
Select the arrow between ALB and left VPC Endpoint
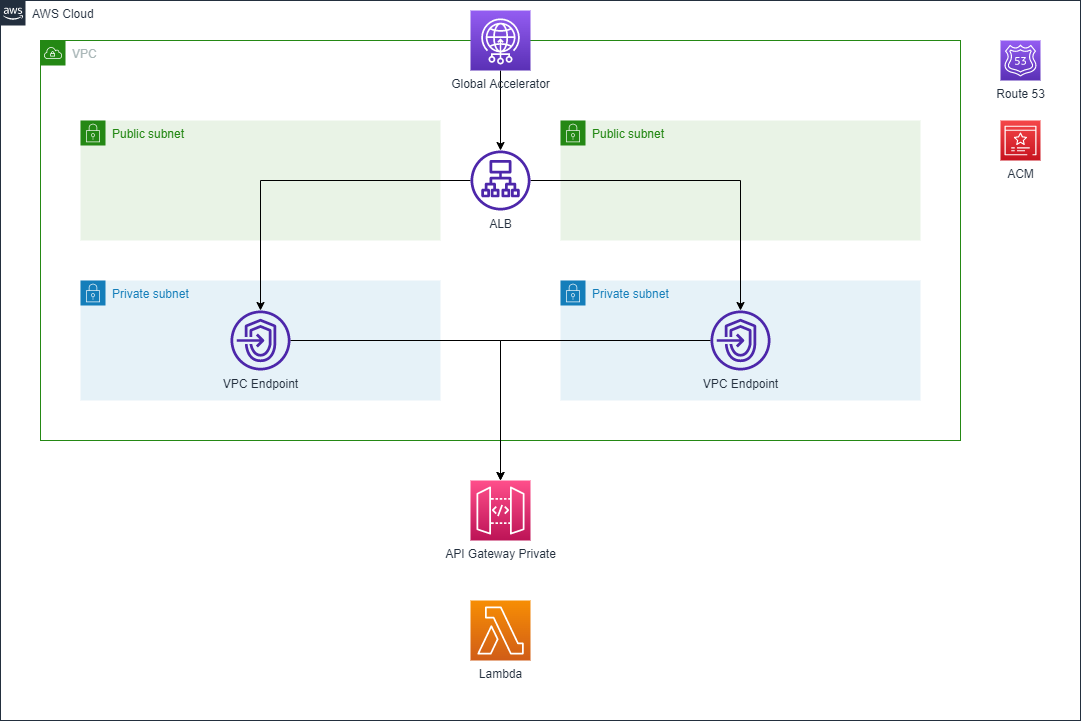(x=260, y=250)
